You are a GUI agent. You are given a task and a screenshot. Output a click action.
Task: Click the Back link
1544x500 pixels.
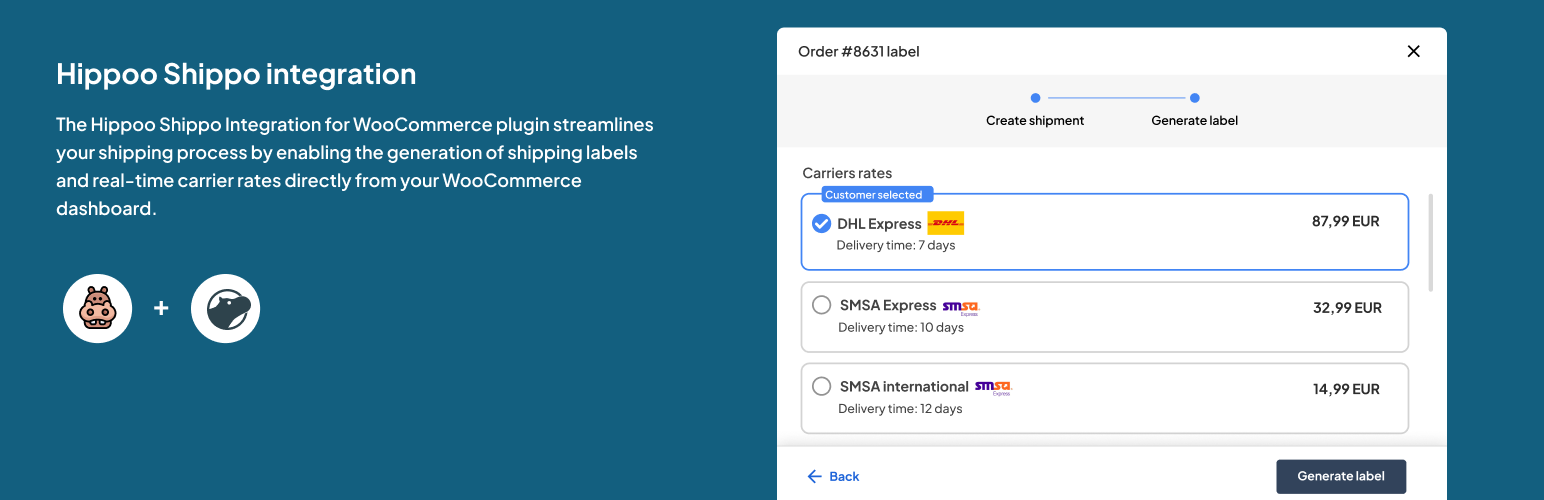tap(844, 476)
